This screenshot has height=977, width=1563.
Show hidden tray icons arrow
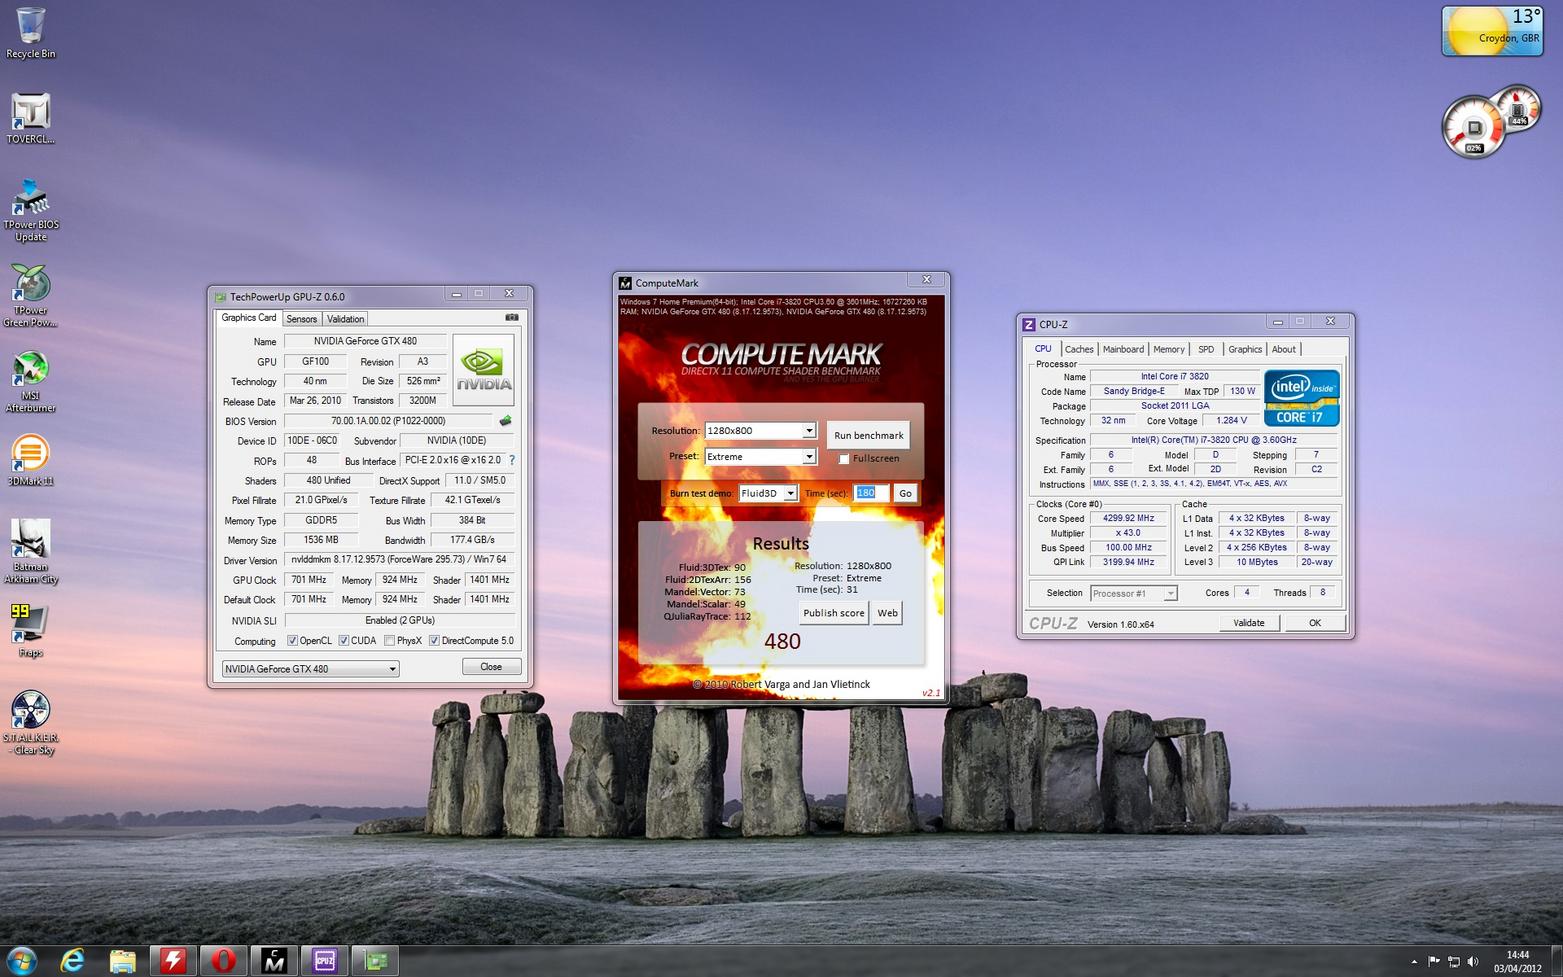pos(1414,961)
